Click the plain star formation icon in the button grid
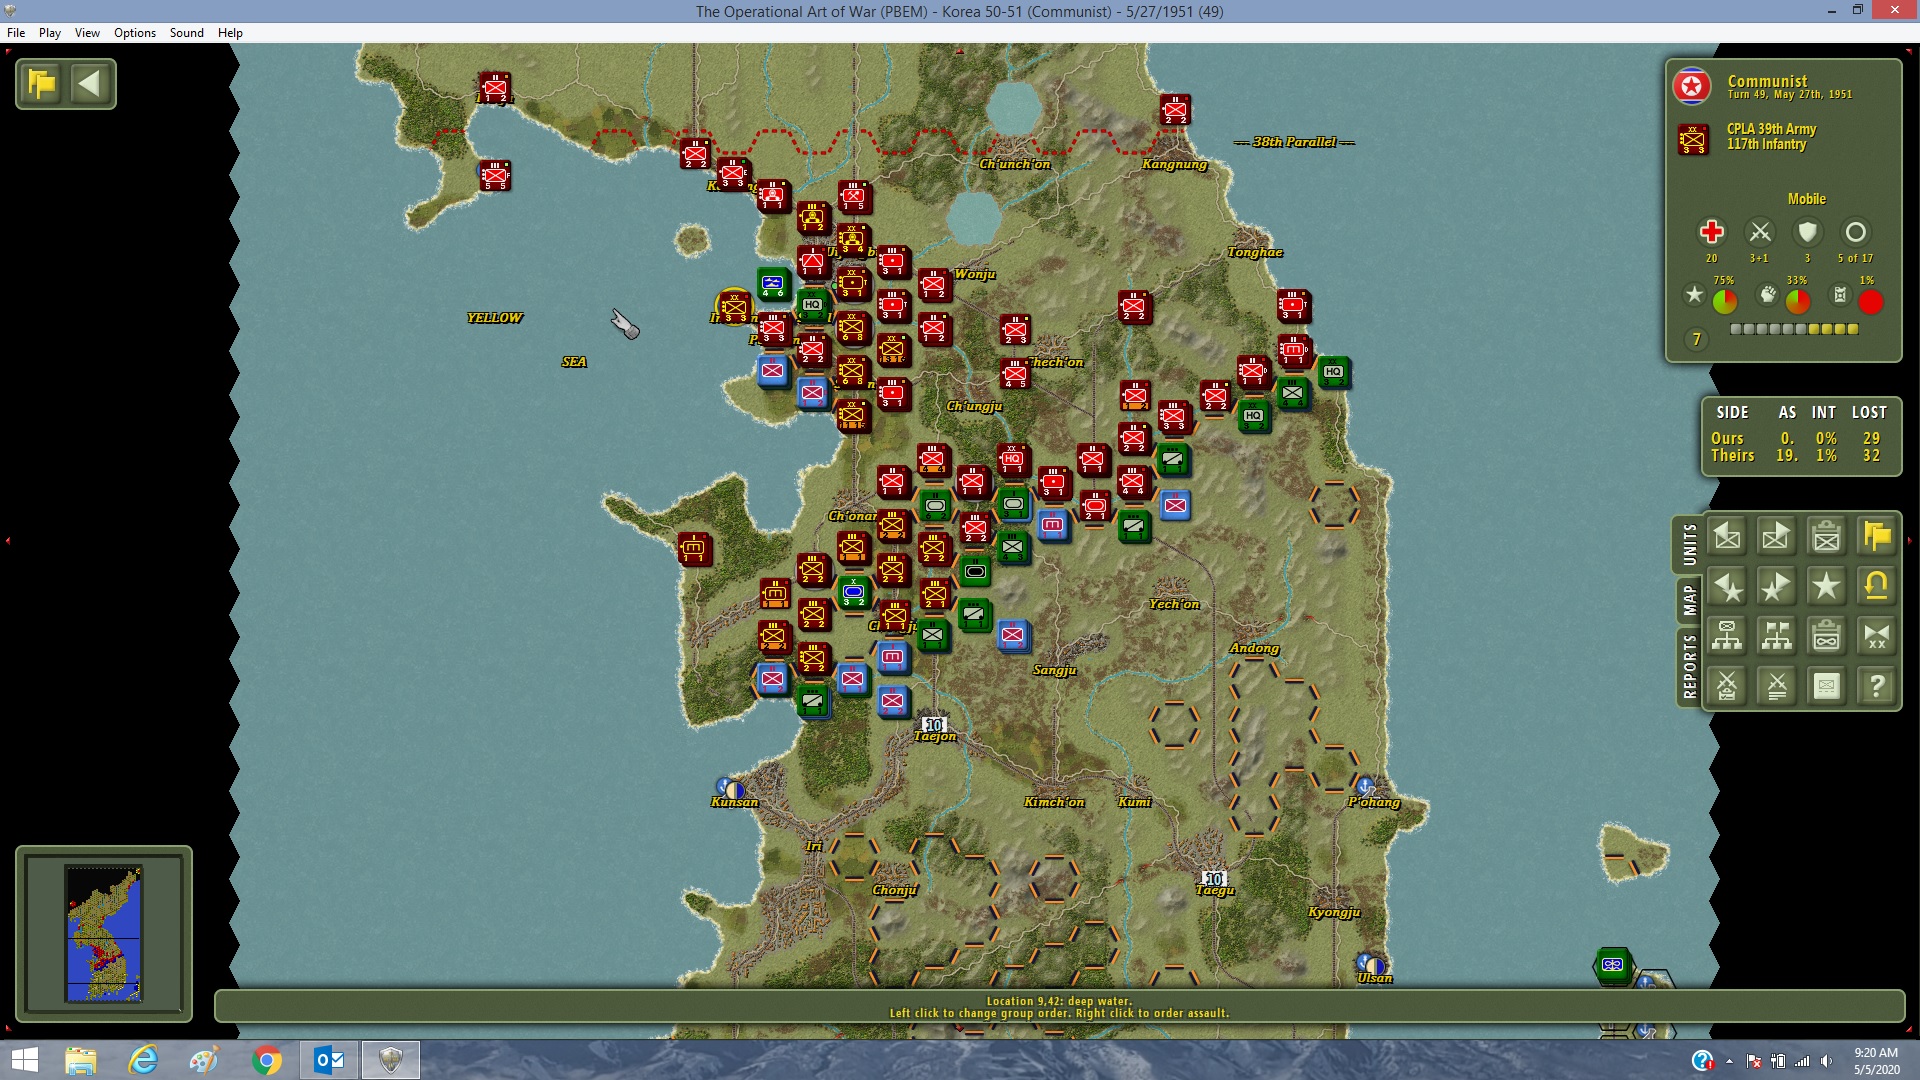 click(x=1827, y=586)
